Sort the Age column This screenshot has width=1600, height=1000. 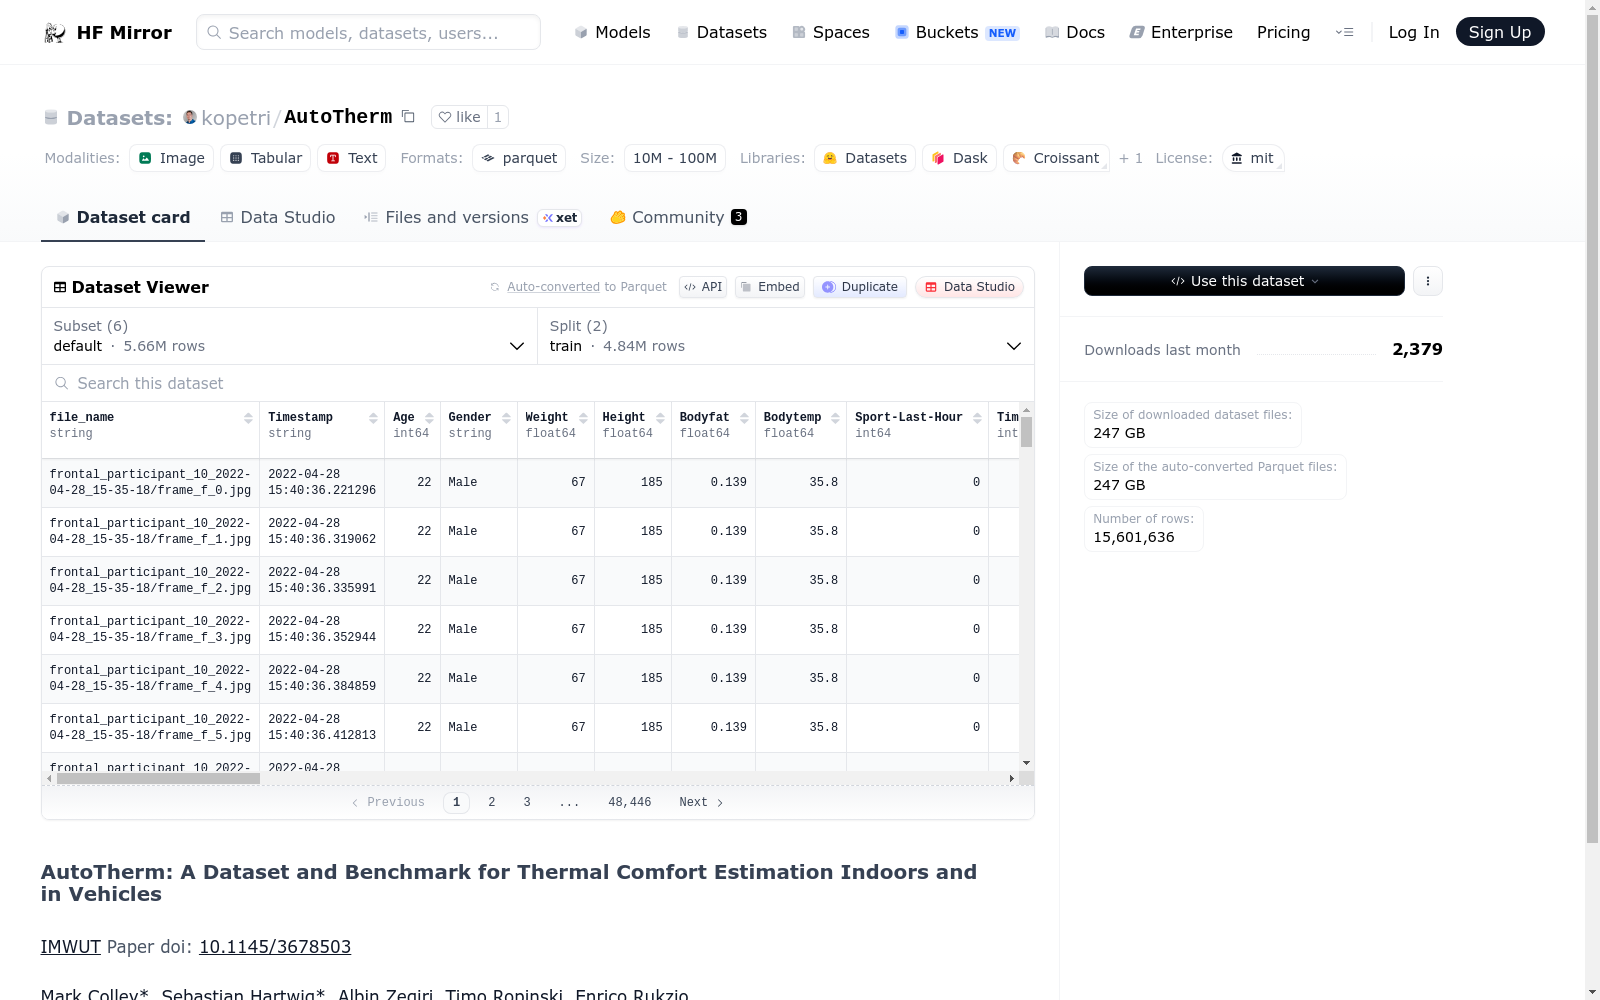[x=429, y=418]
